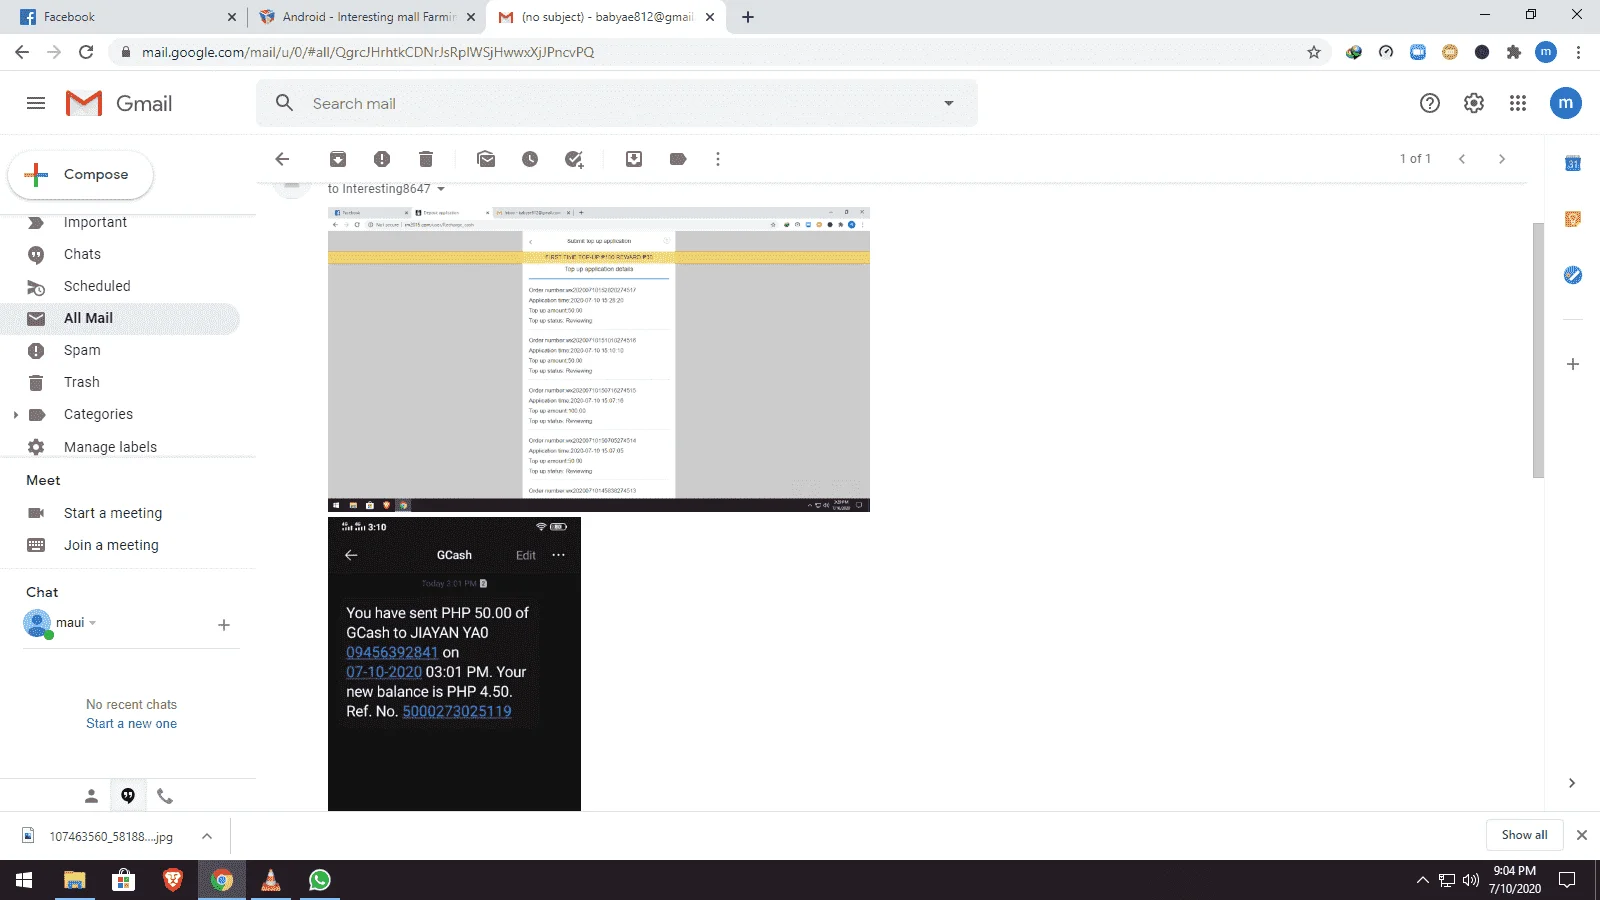Open the Chrome Extensions puzzle icon
The width and height of the screenshot is (1600, 900).
1514,52
